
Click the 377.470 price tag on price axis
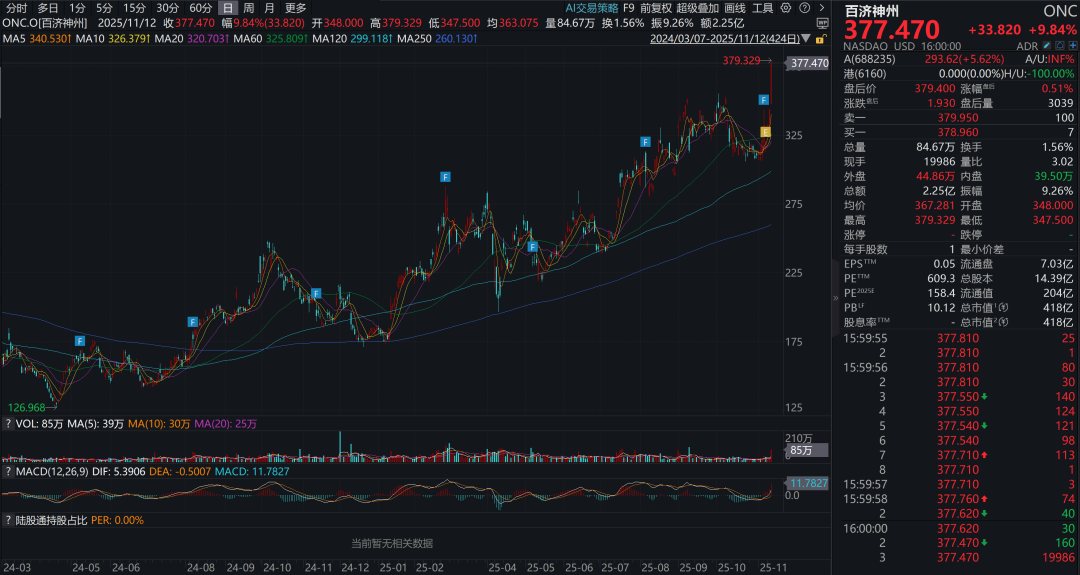(x=809, y=63)
